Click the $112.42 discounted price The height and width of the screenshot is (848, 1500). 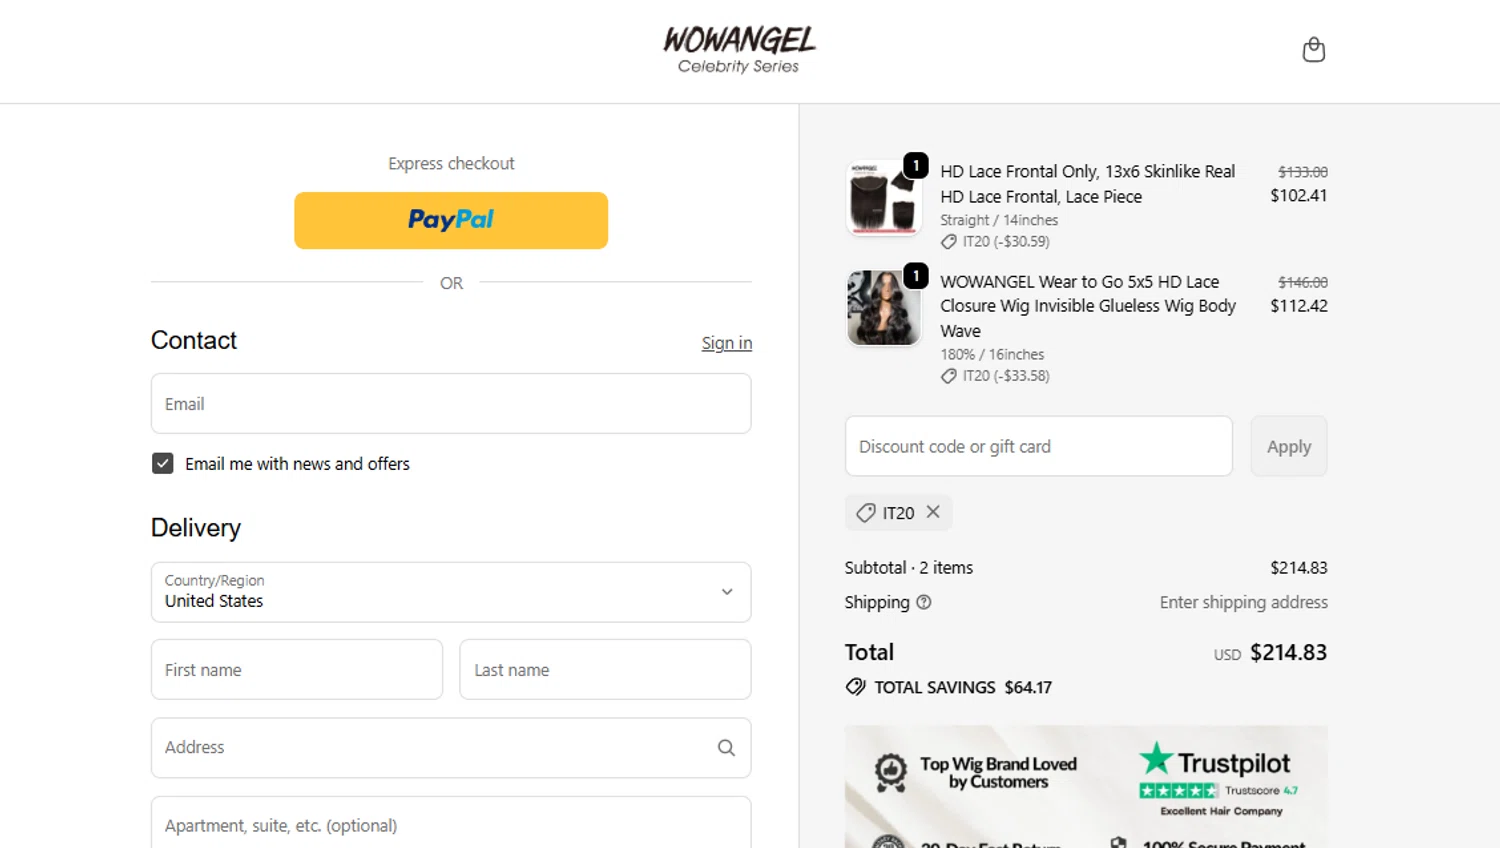click(1299, 306)
